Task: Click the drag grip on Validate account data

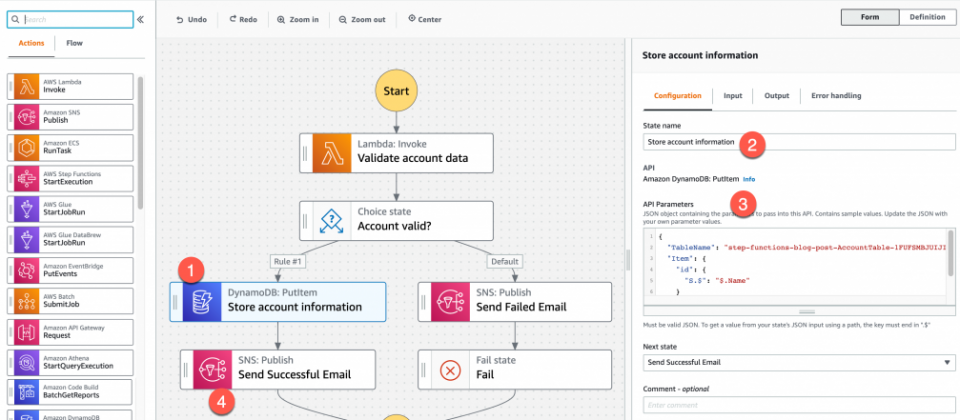Action: click(306, 153)
